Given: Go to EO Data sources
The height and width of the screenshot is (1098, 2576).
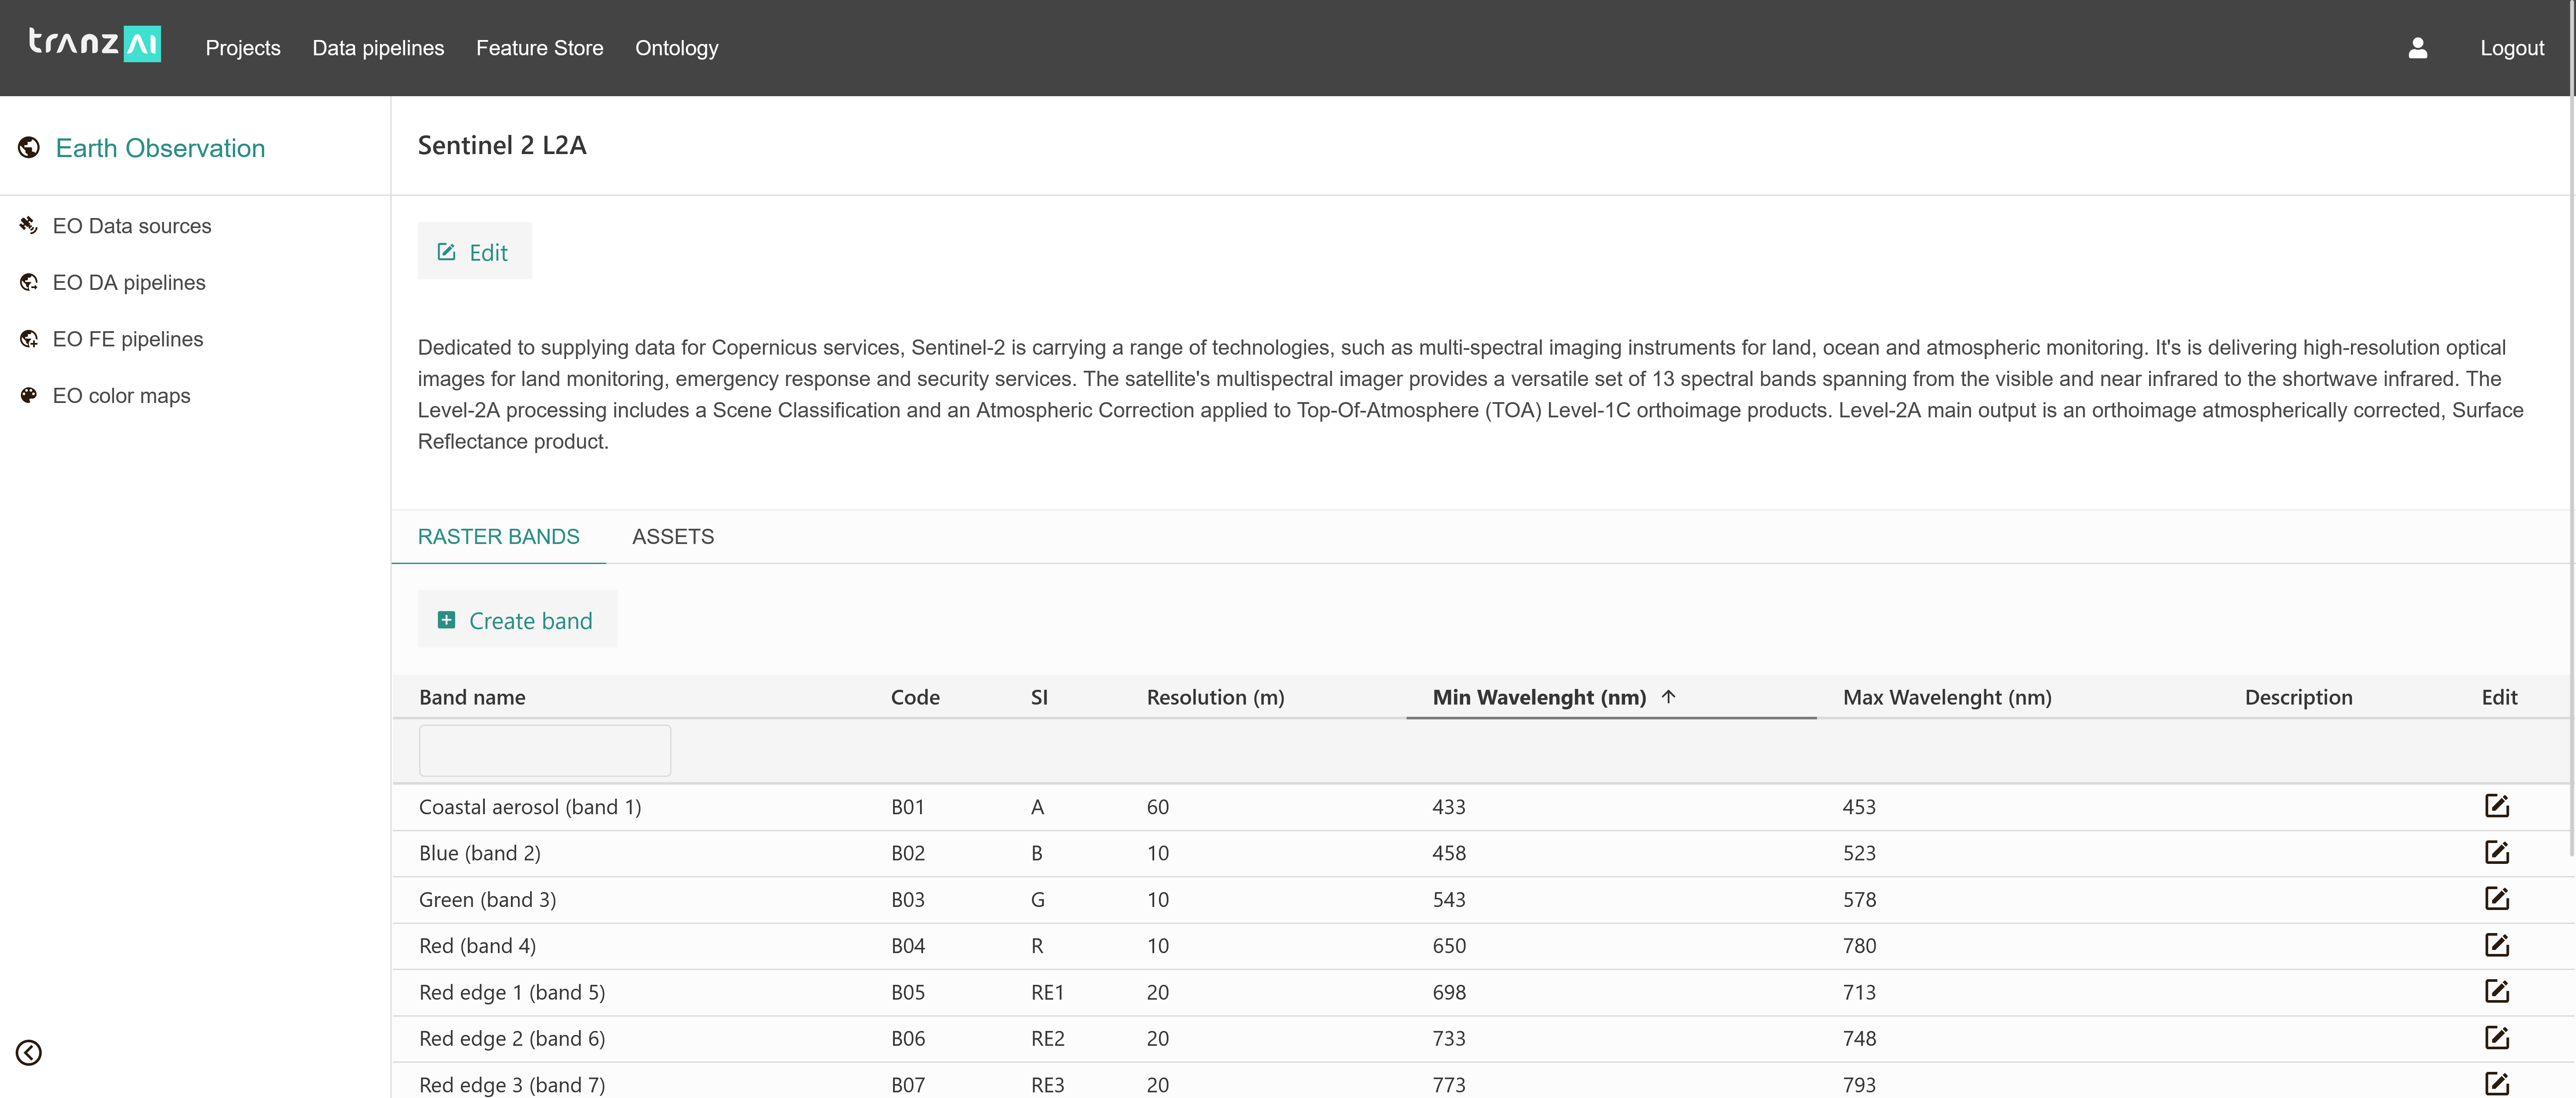Looking at the screenshot, I should point(132,226).
